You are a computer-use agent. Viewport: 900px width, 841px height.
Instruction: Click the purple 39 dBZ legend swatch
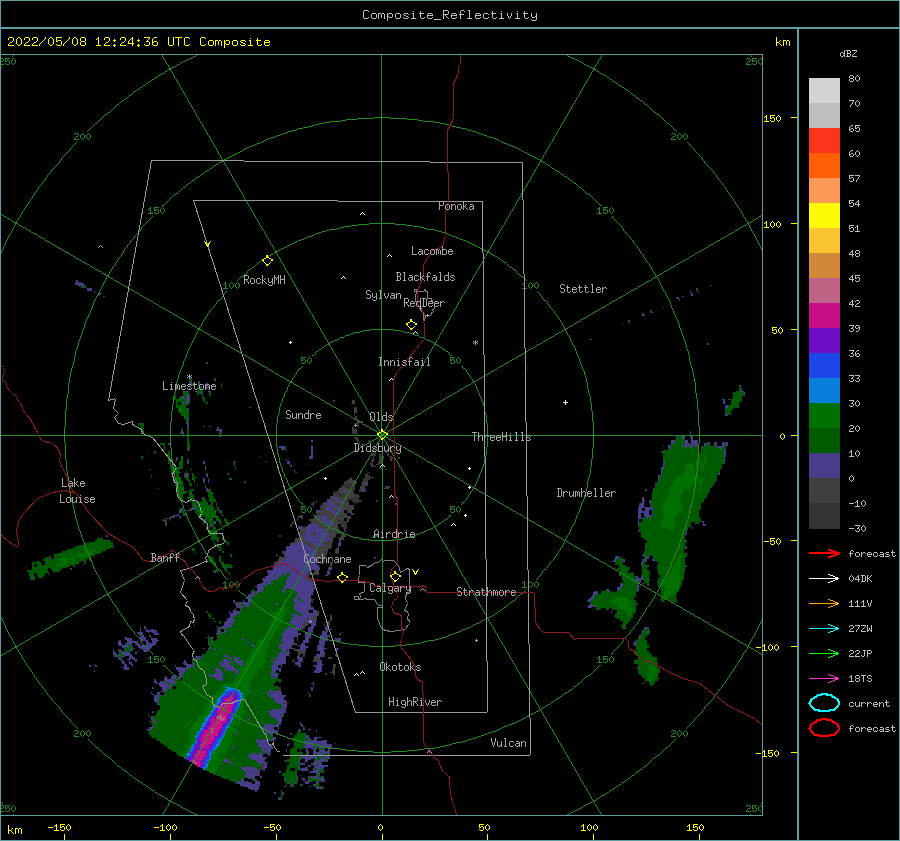click(x=824, y=340)
